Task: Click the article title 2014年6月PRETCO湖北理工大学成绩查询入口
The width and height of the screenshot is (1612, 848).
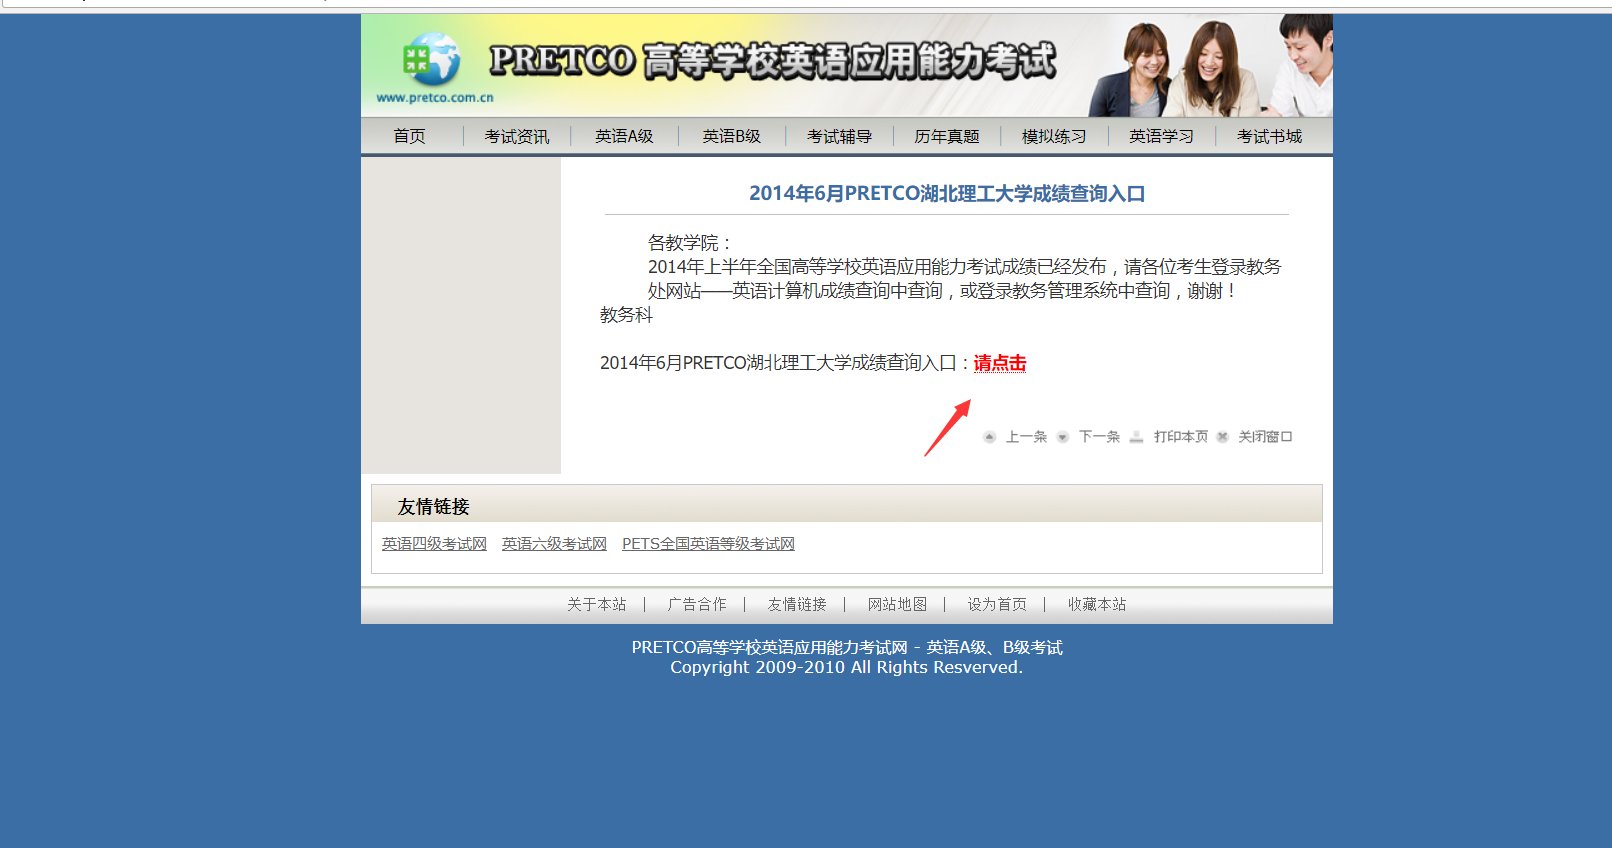Action: click(947, 194)
